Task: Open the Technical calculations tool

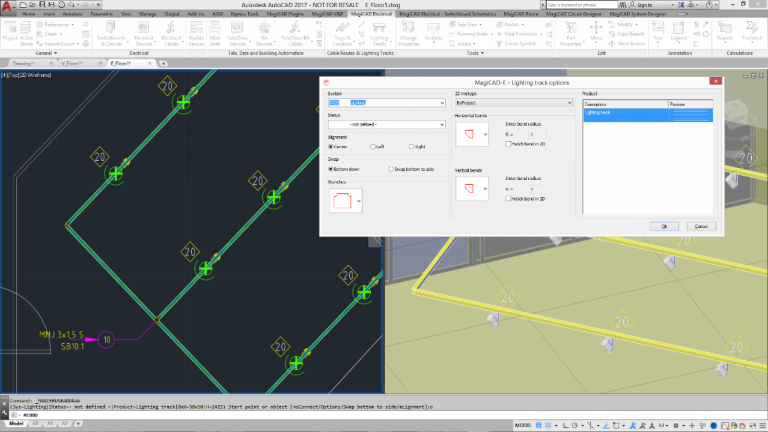Action: click(752, 32)
